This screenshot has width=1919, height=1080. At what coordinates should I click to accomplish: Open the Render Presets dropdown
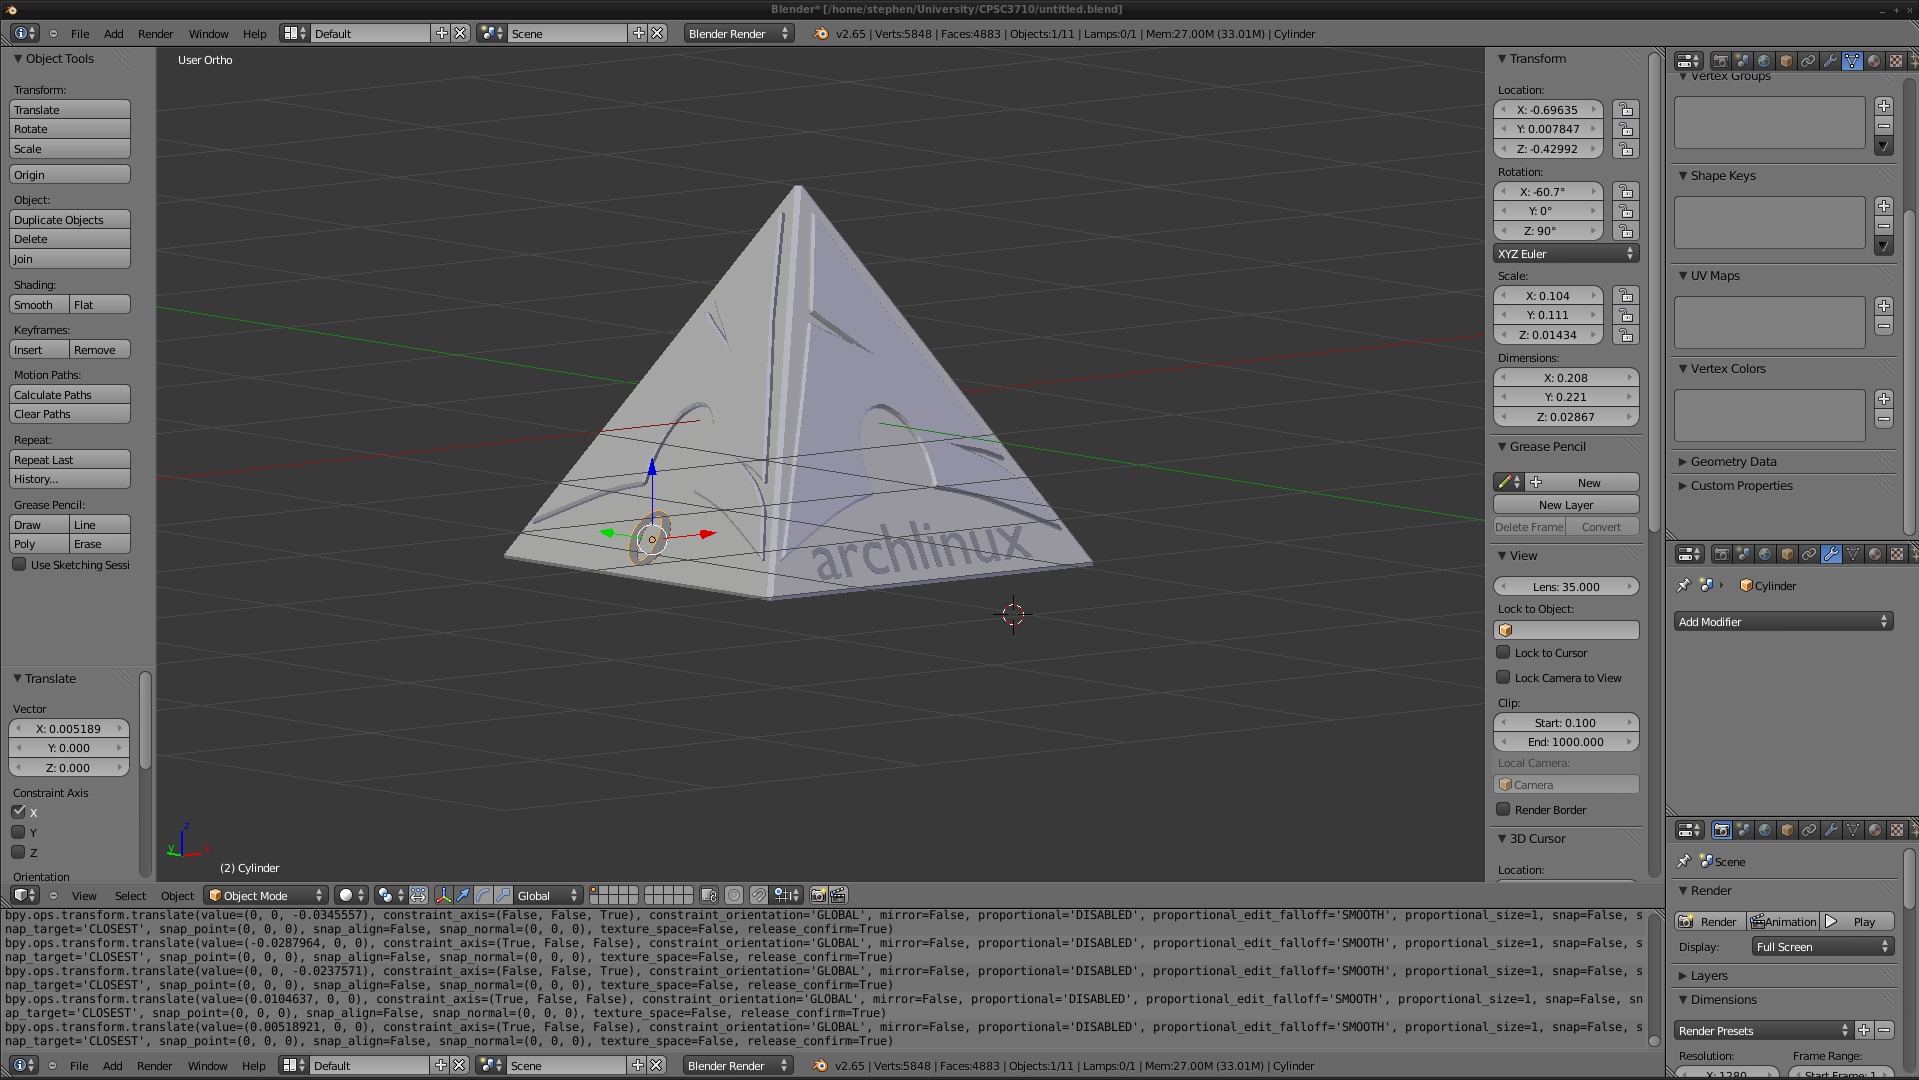pos(1764,1030)
